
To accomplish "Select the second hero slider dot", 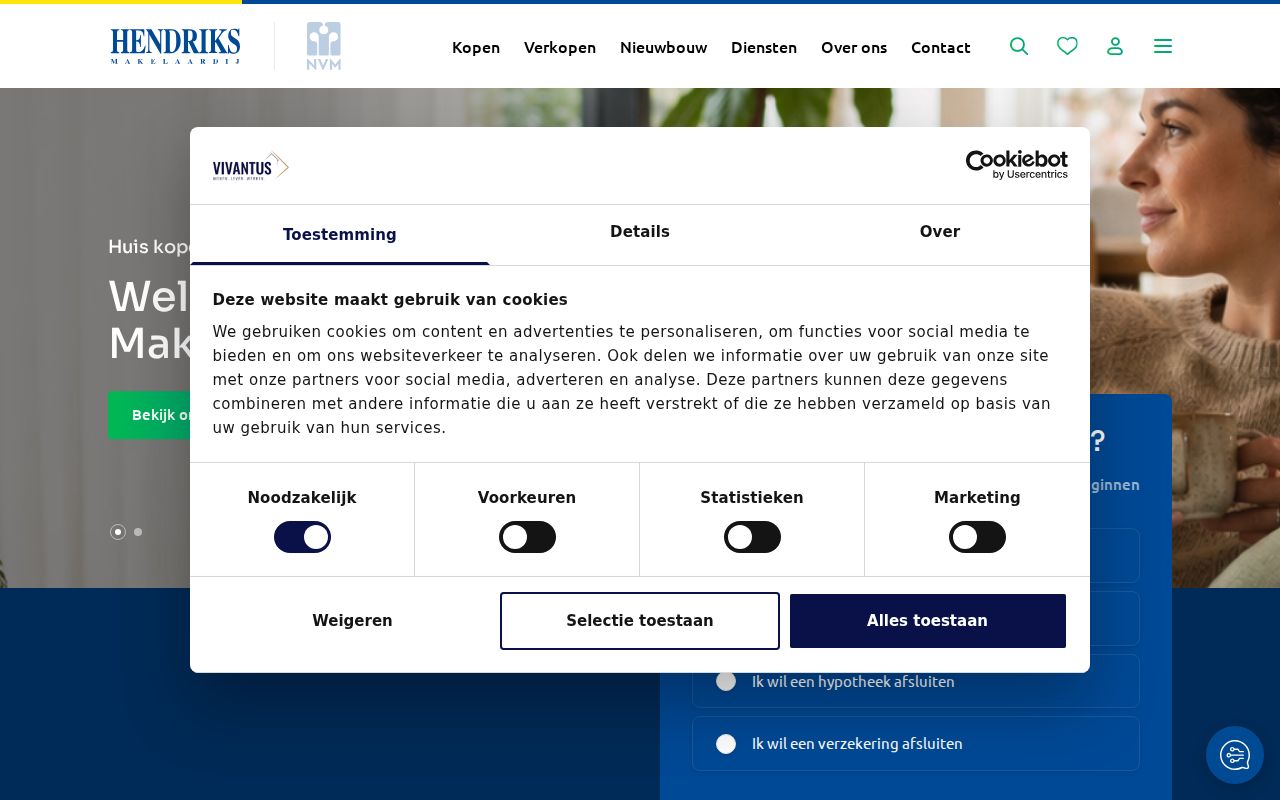I will click(x=138, y=532).
